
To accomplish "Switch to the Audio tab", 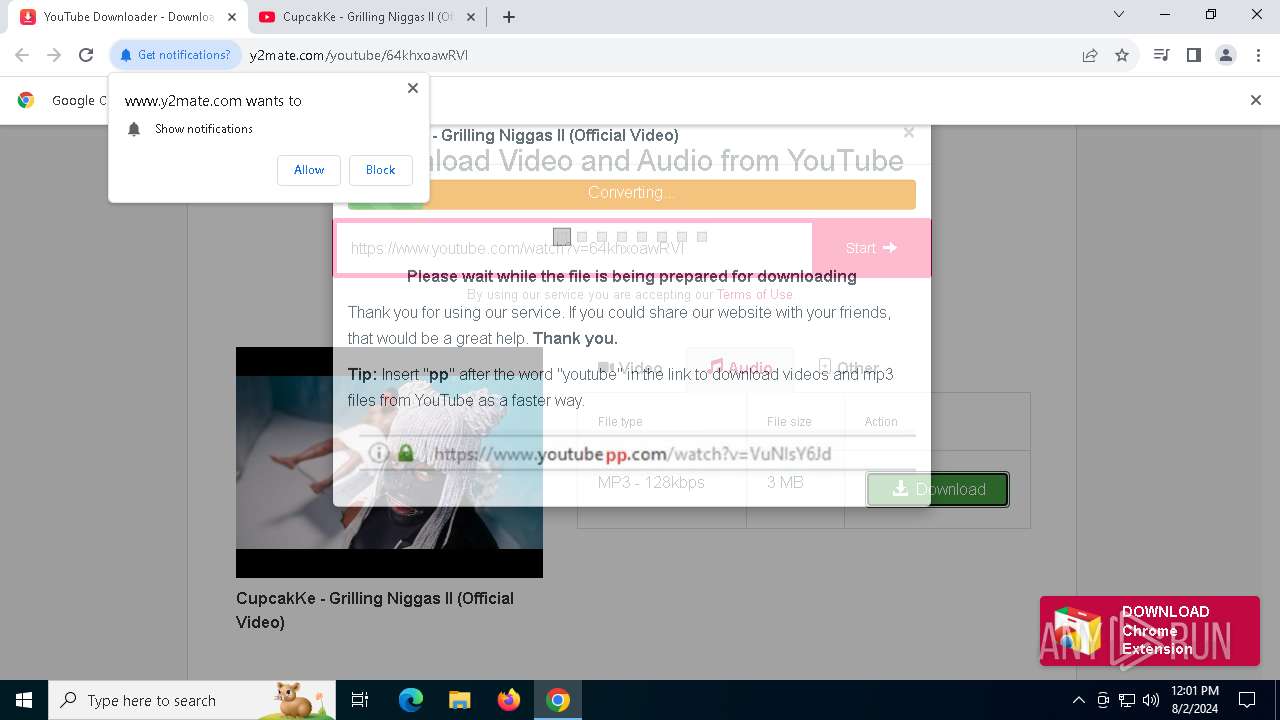I will click(x=740, y=368).
